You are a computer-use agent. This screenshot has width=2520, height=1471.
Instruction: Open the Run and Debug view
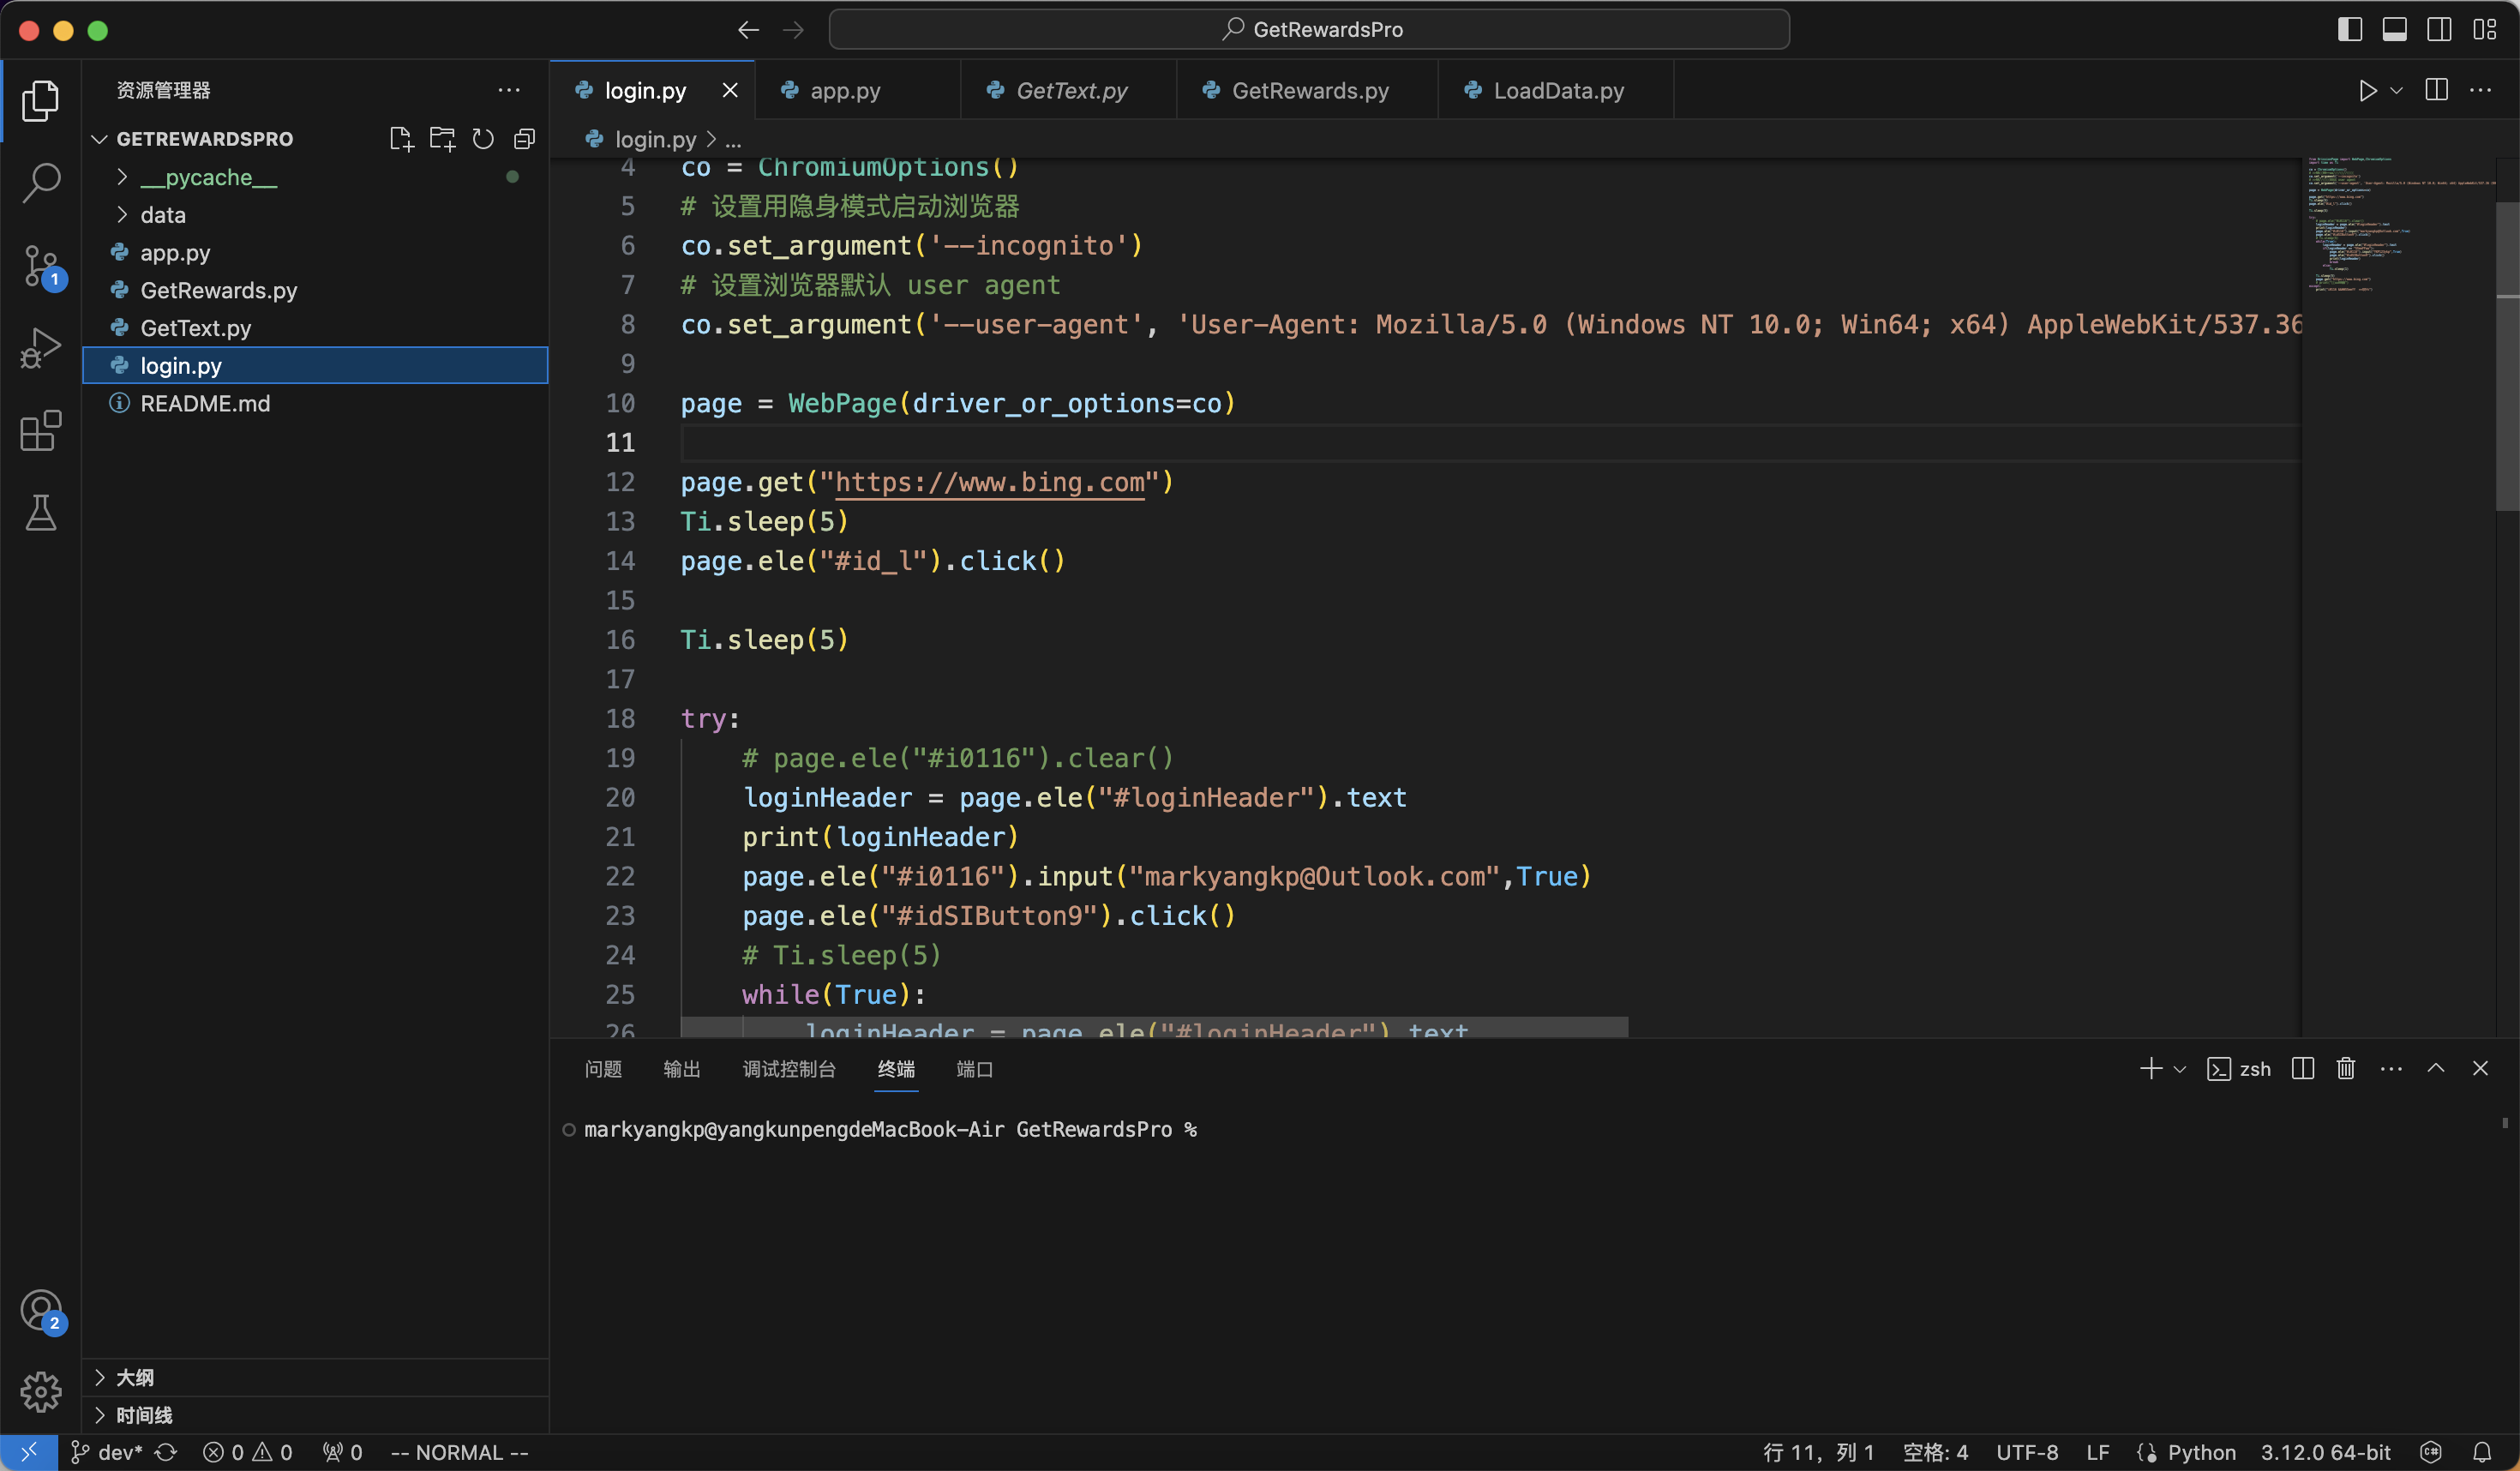(x=40, y=348)
